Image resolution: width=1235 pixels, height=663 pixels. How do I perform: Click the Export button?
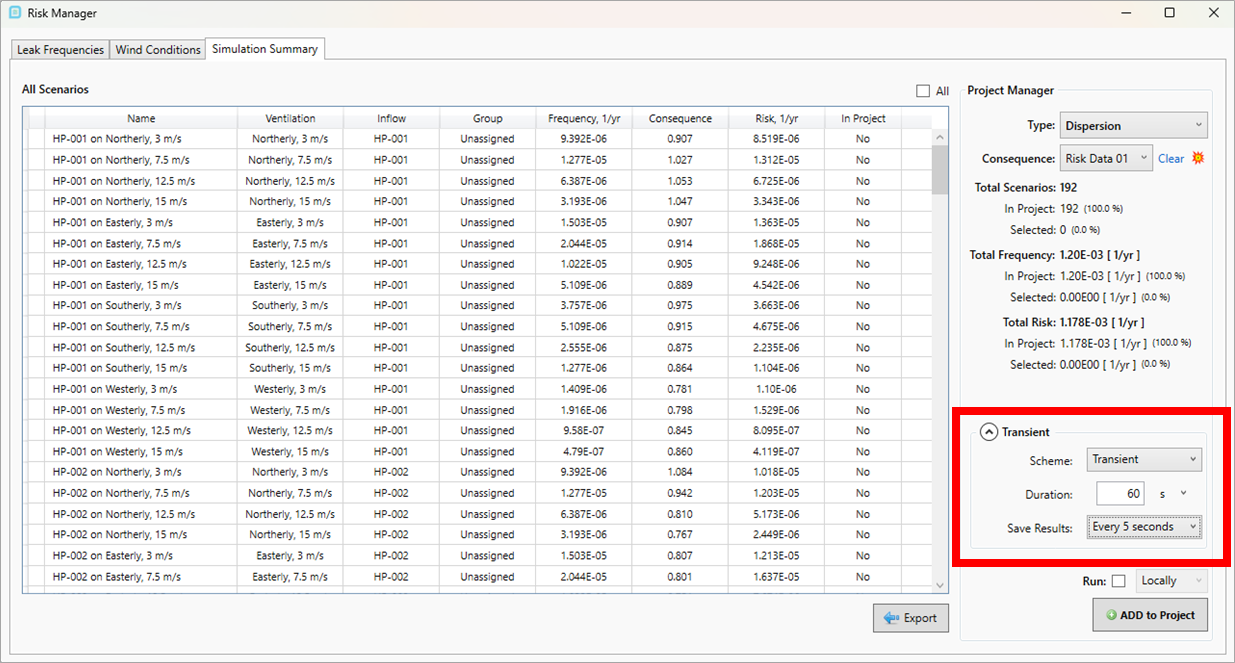click(x=909, y=618)
